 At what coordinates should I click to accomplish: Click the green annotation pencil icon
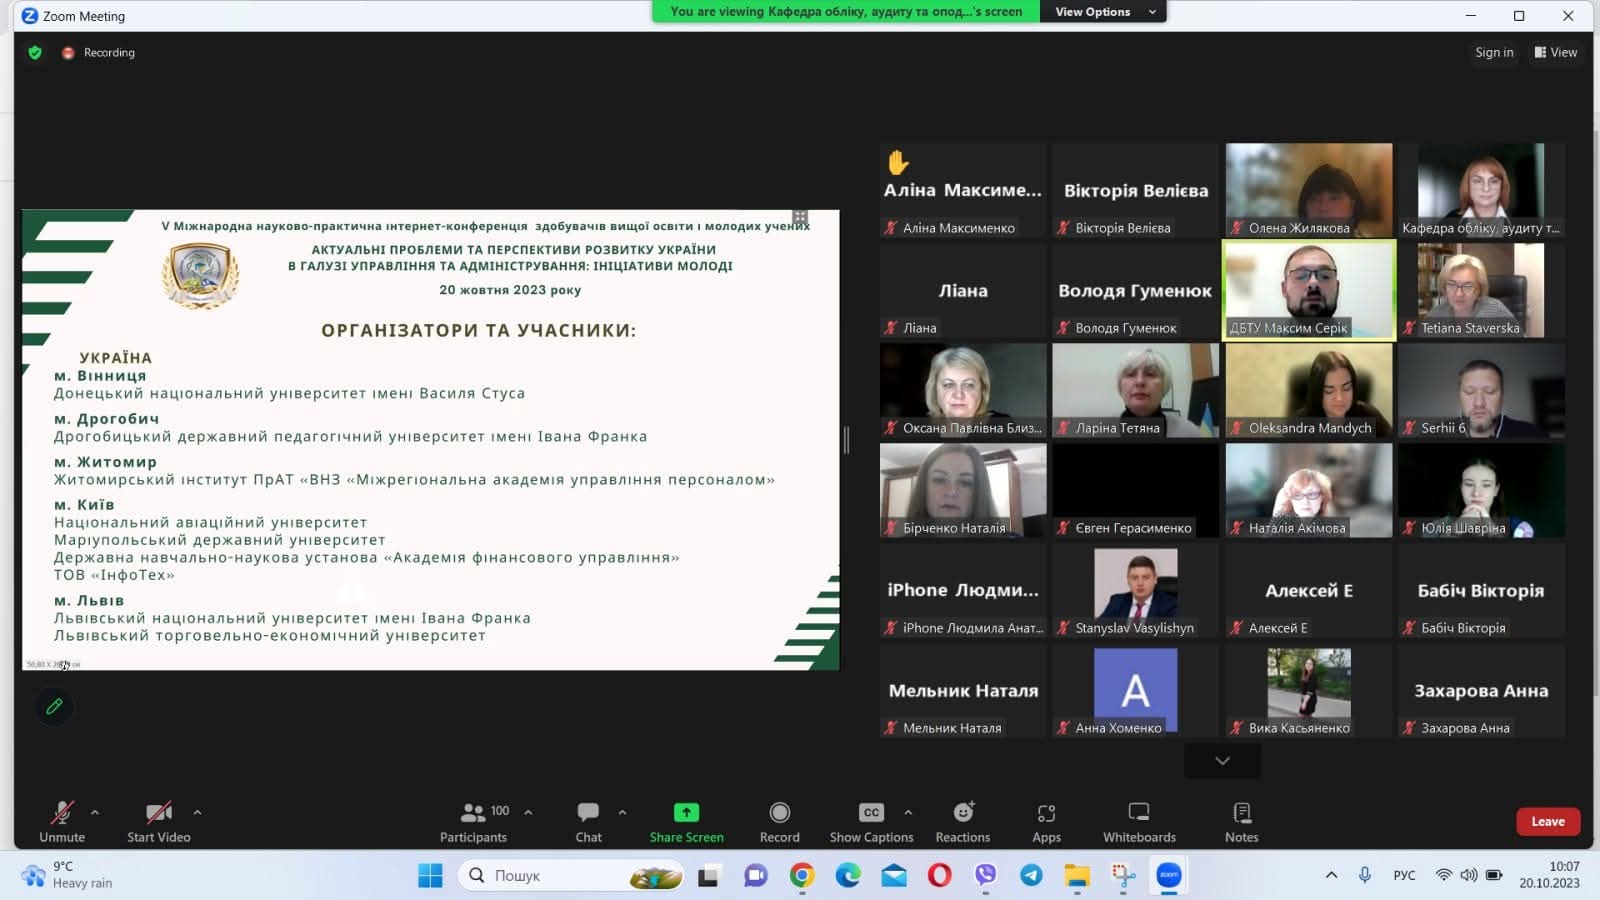click(54, 707)
